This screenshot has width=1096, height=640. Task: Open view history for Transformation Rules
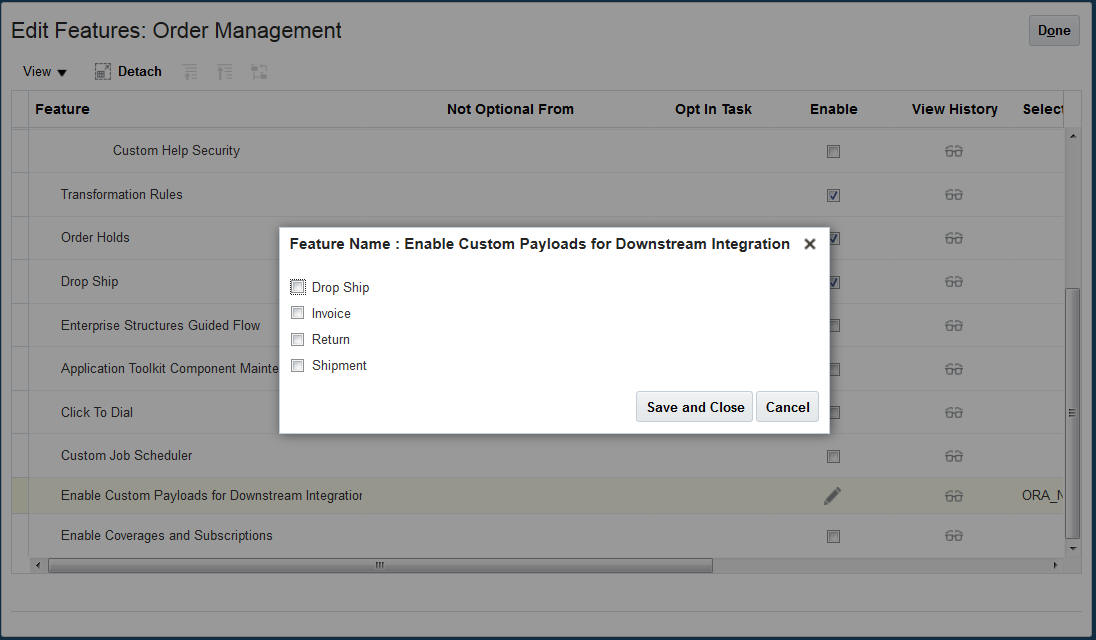(954, 195)
